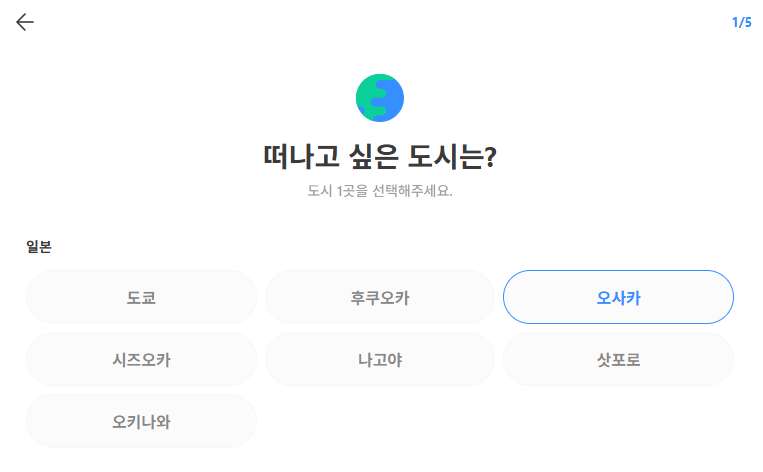Click the globe earth icon
This screenshot has width=763, height=472.
pyautogui.click(x=380, y=98)
